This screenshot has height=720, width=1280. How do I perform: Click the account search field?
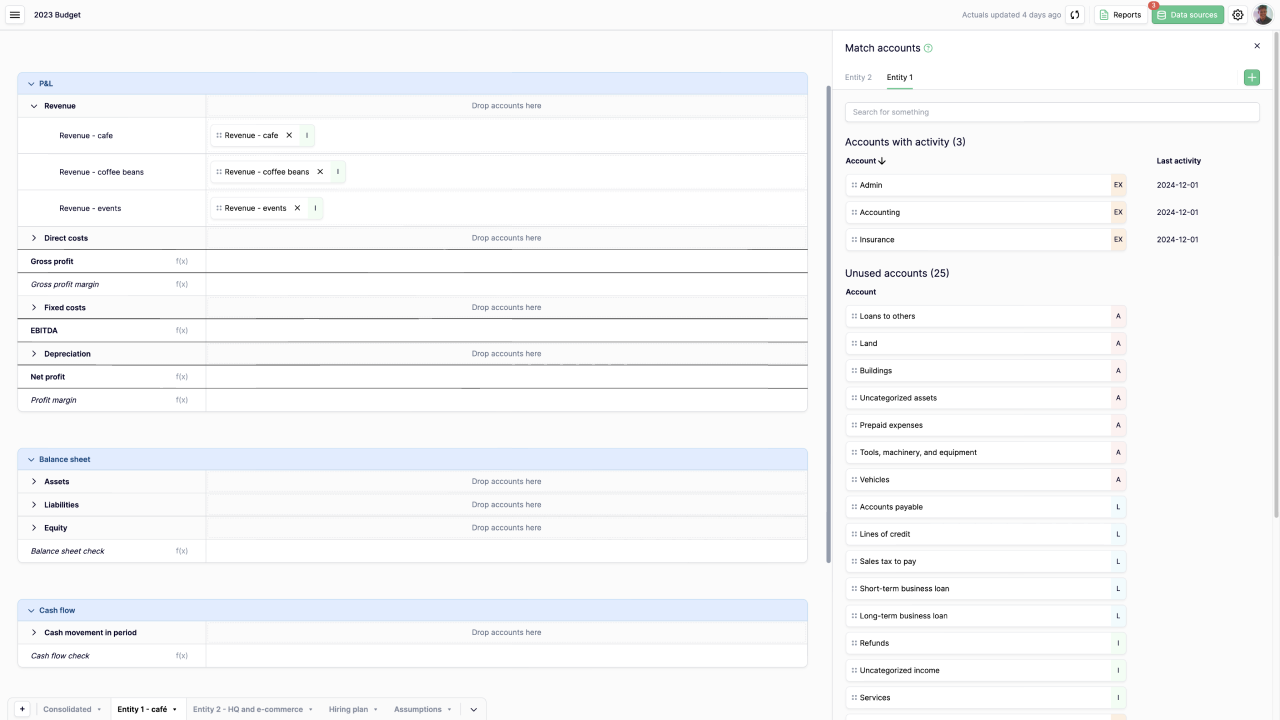point(1052,112)
